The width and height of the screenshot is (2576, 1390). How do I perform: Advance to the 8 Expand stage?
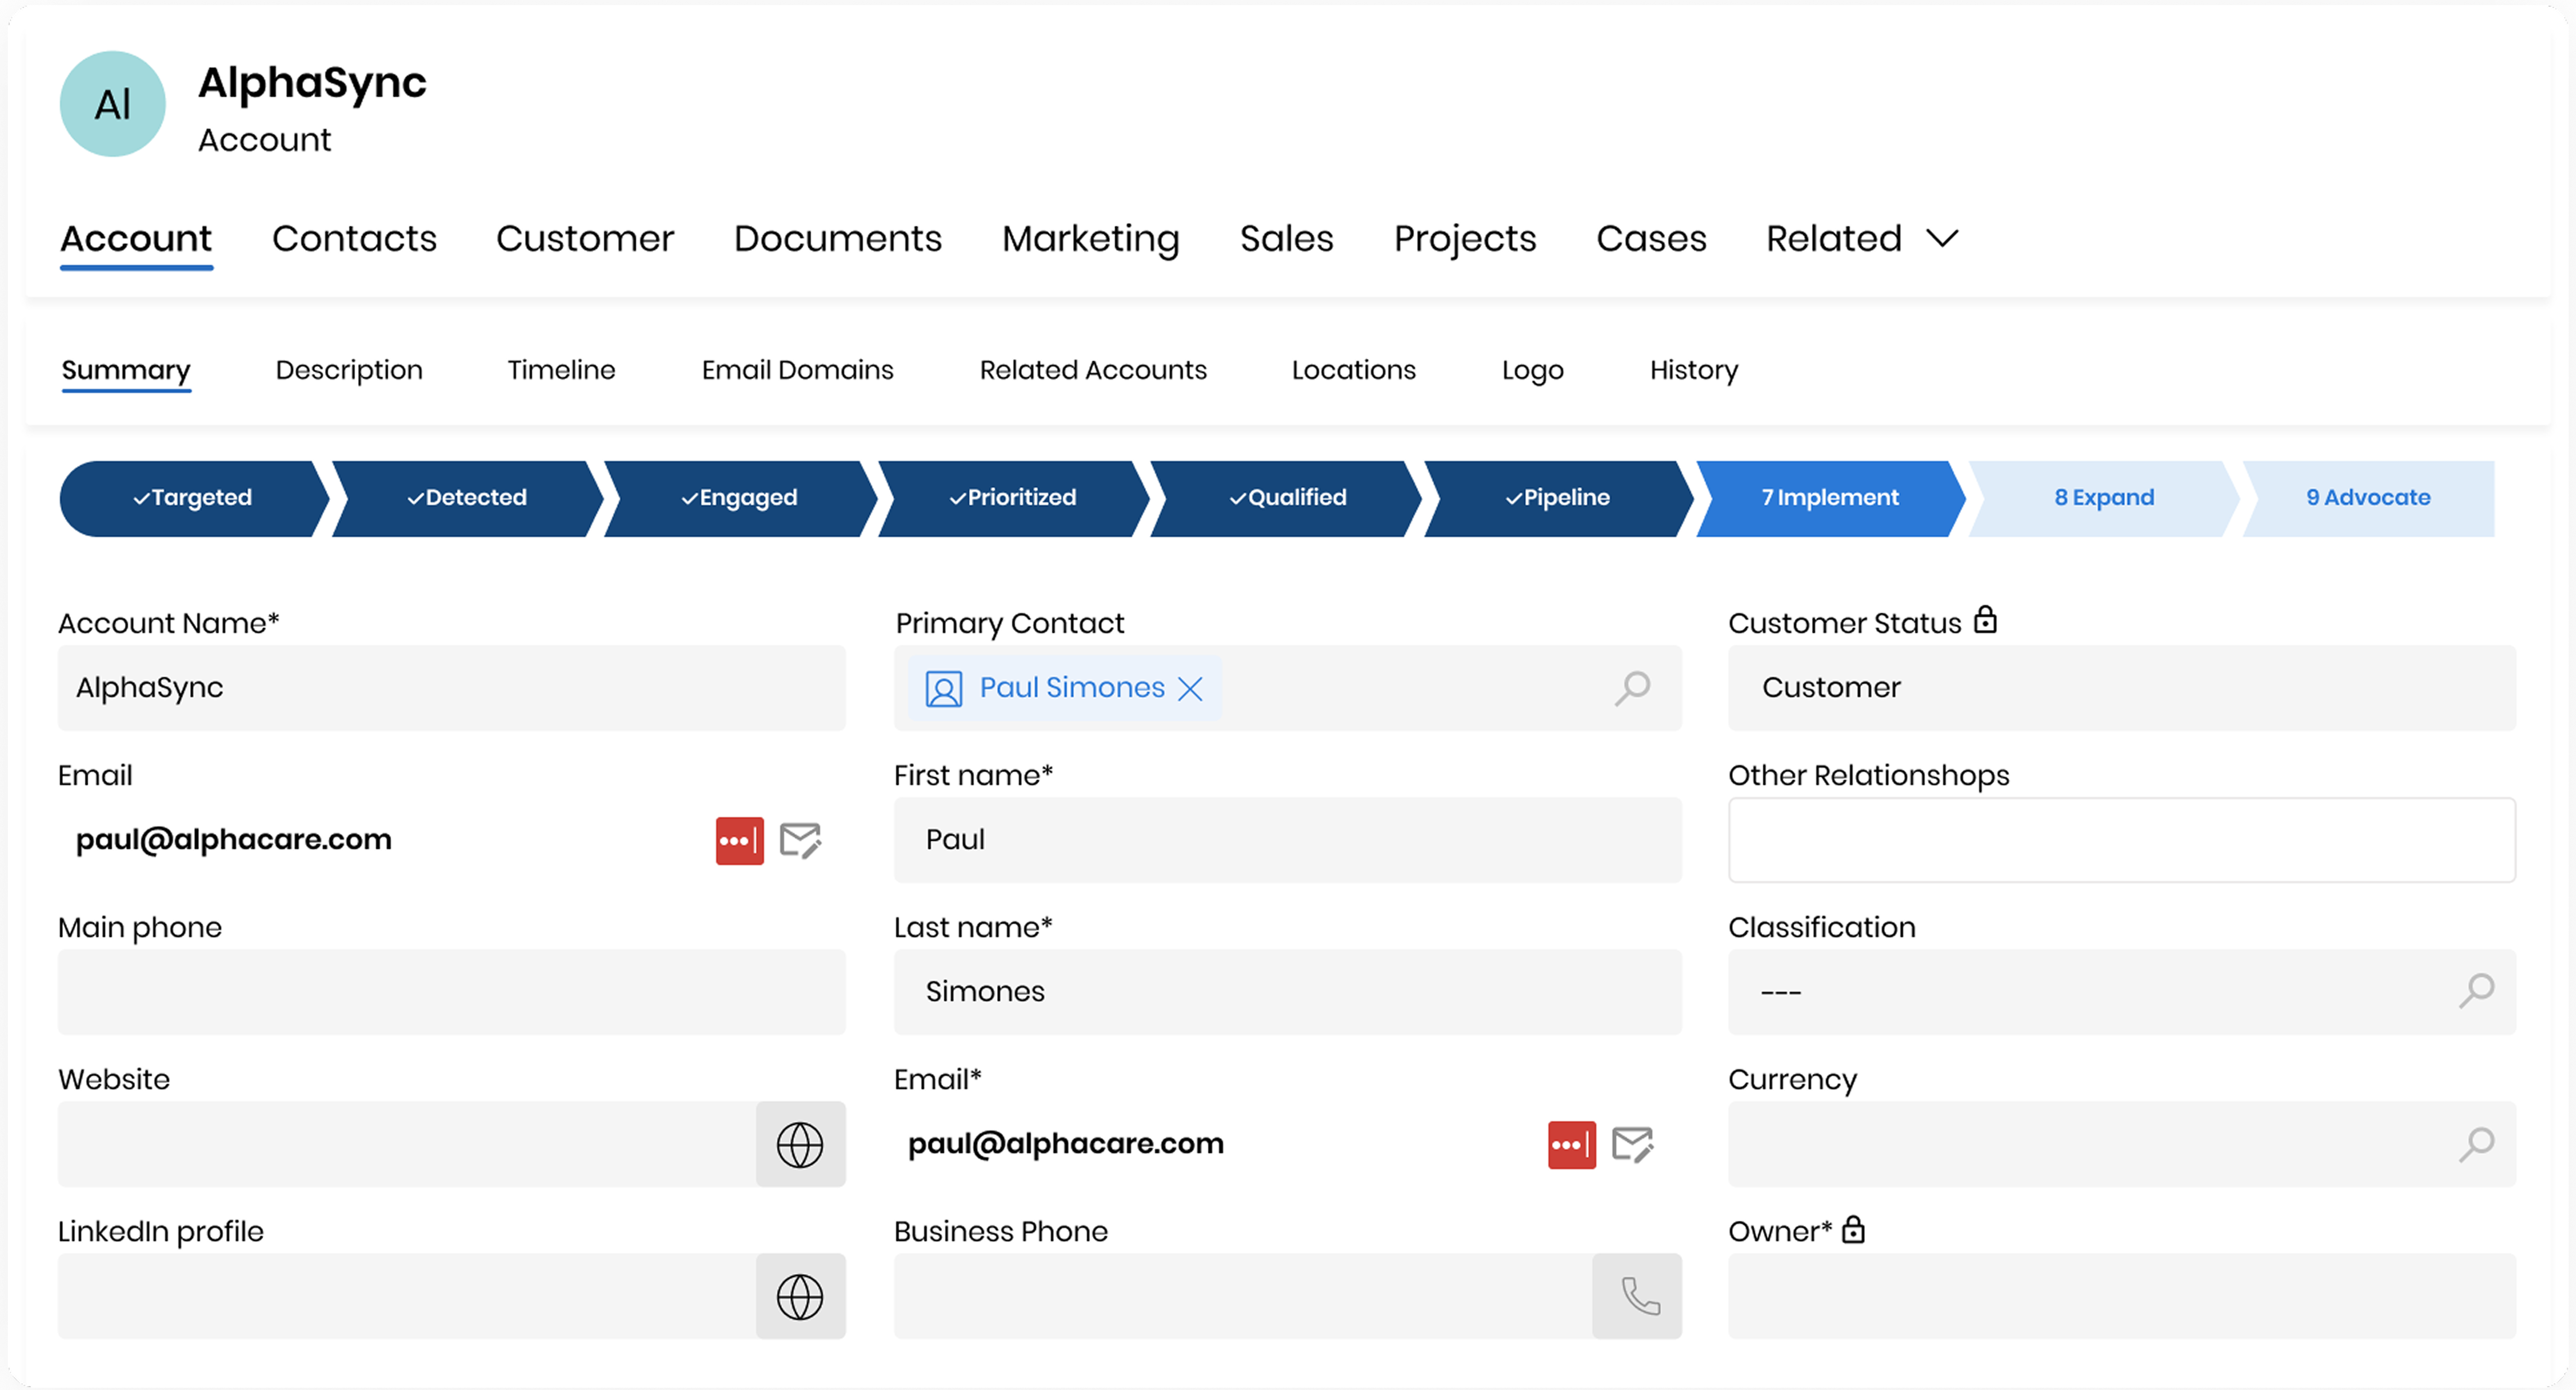click(x=2104, y=499)
